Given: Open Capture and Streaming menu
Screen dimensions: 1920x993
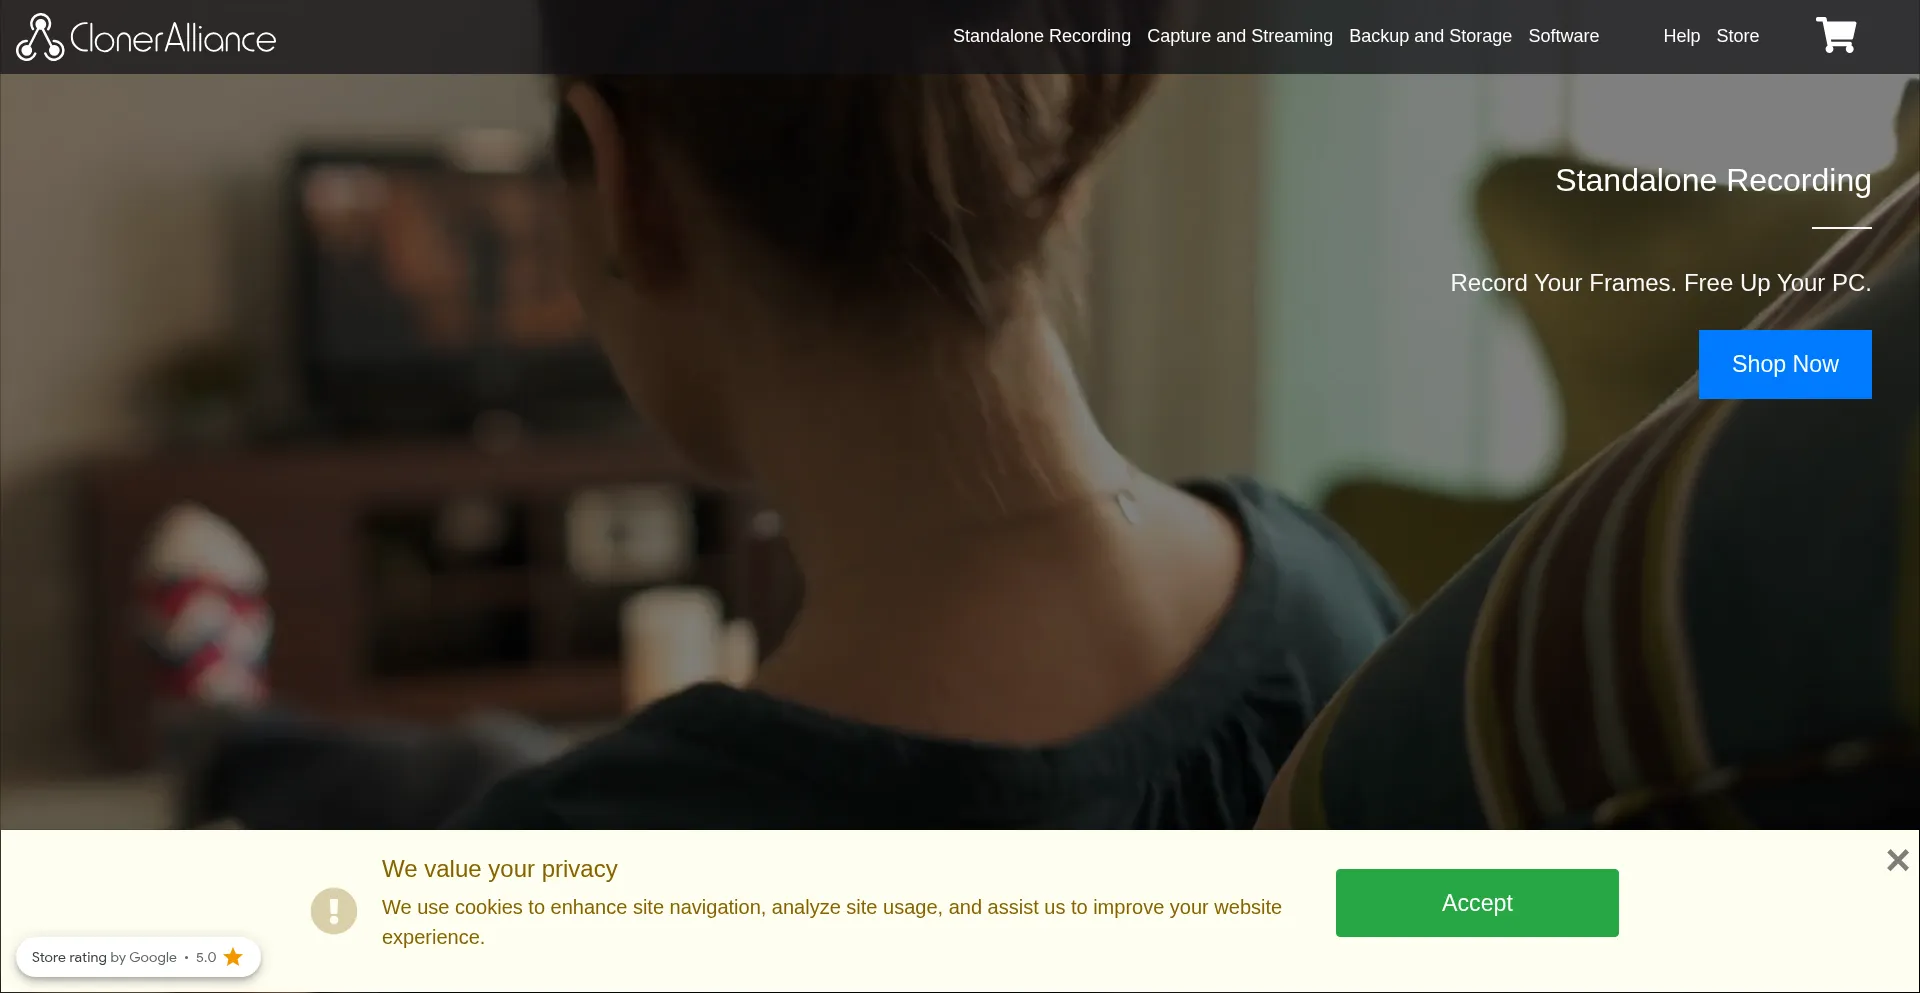Looking at the screenshot, I should (x=1239, y=36).
